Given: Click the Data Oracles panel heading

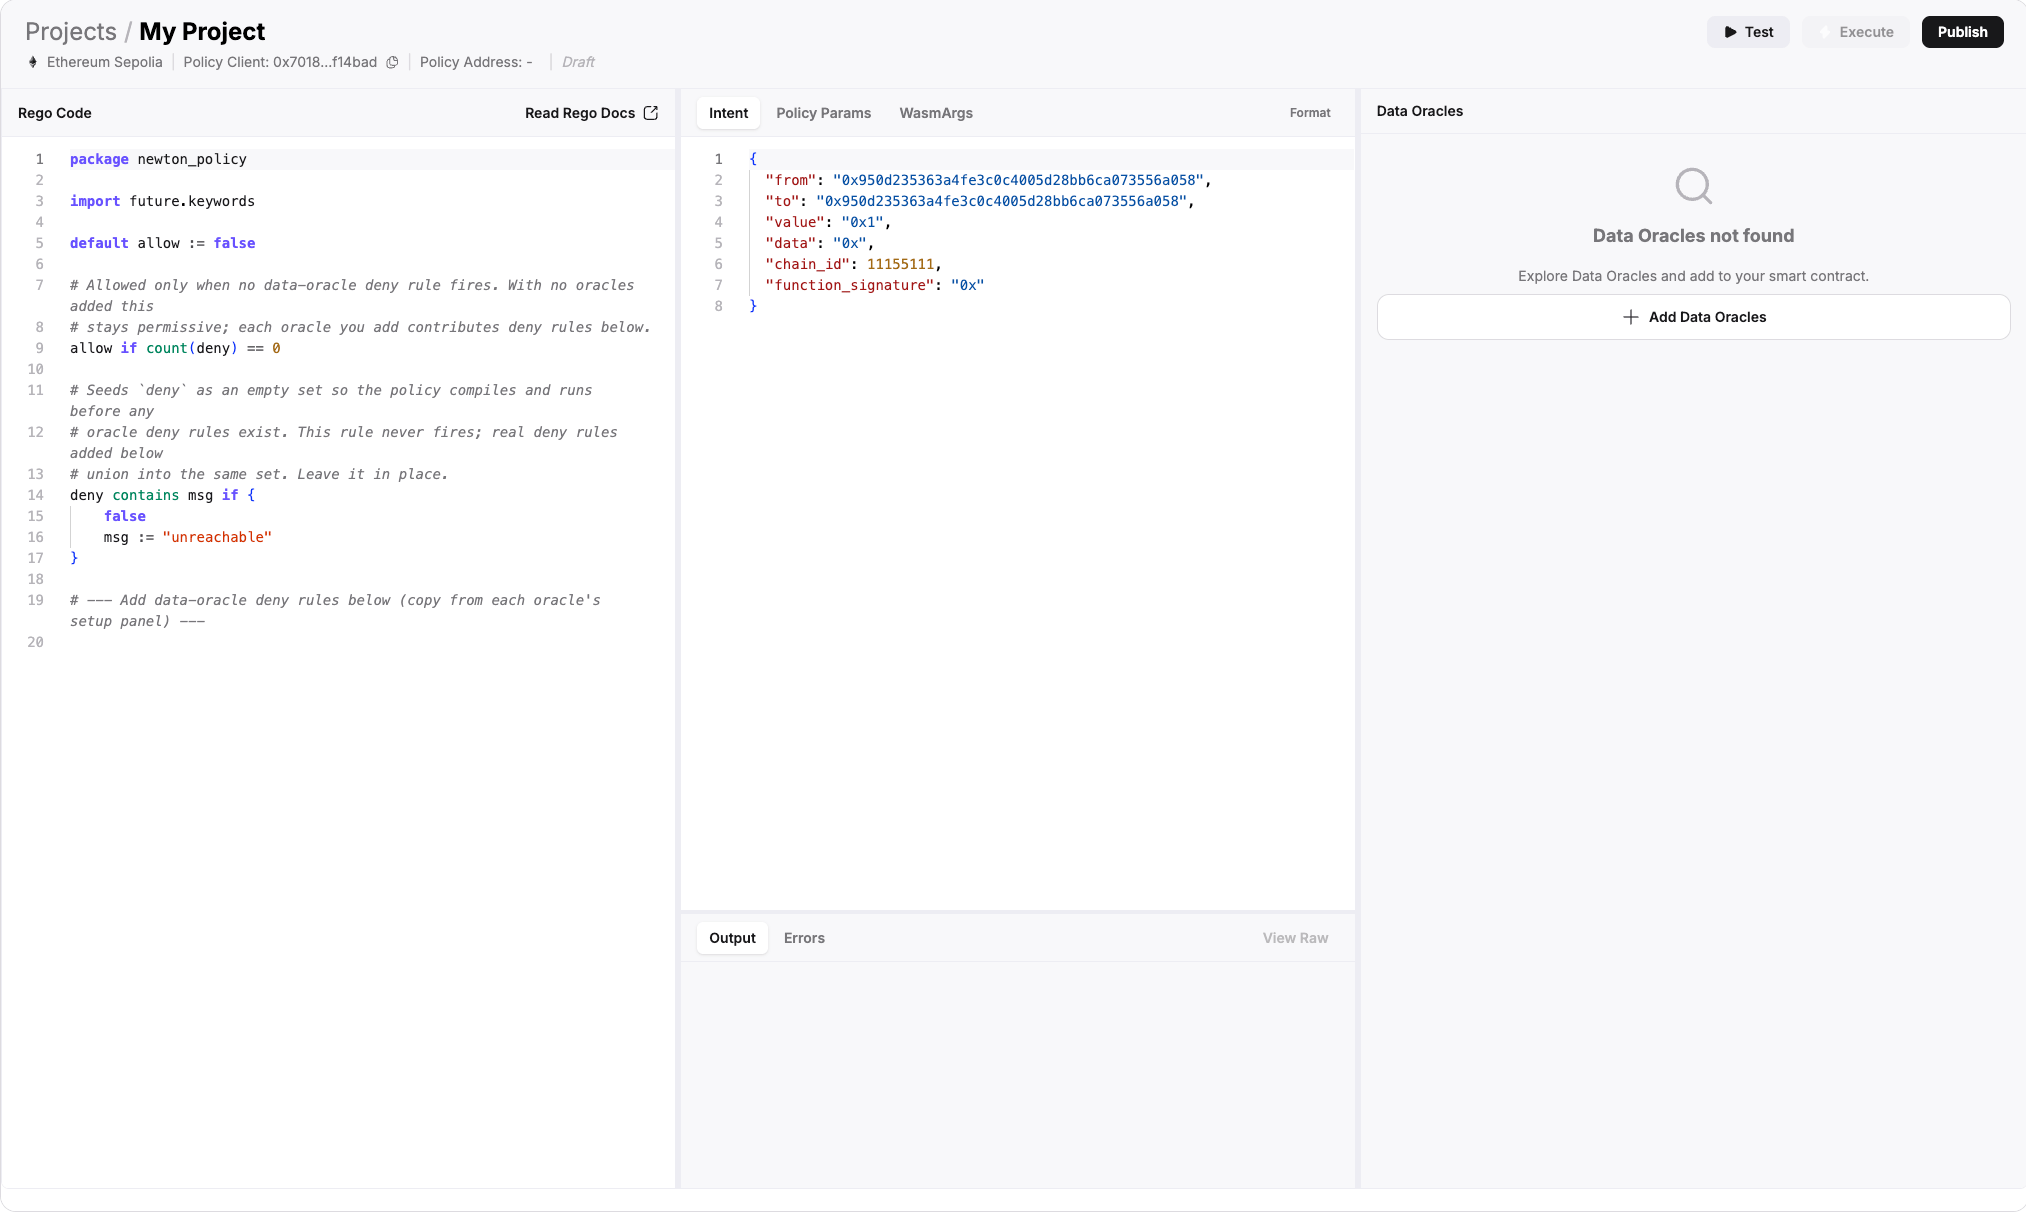Looking at the screenshot, I should 1419,111.
